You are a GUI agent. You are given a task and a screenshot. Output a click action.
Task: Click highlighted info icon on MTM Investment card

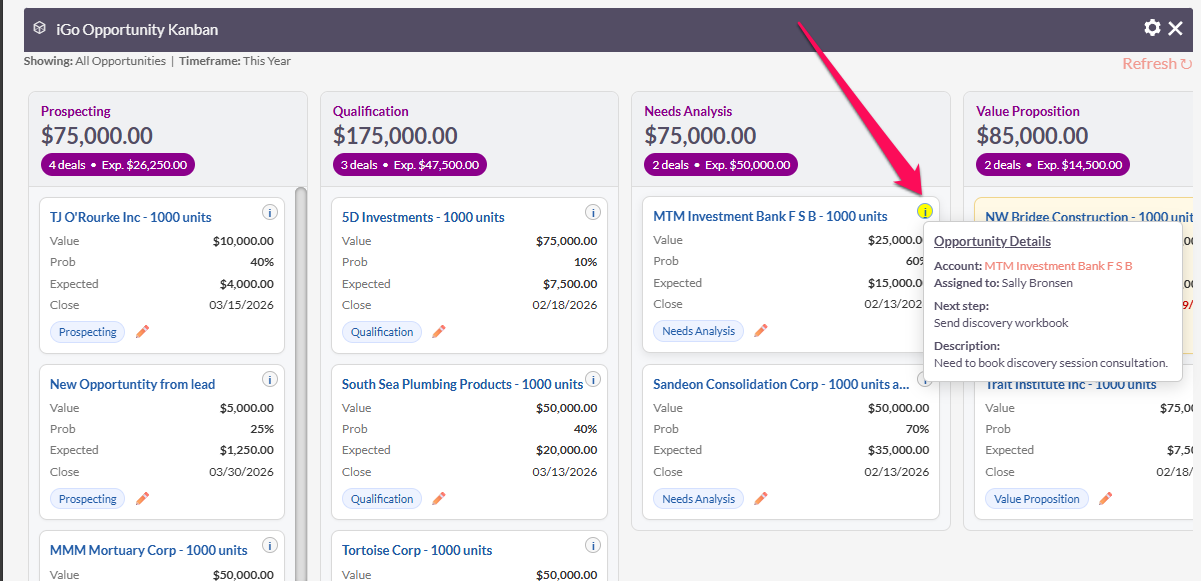point(925,211)
